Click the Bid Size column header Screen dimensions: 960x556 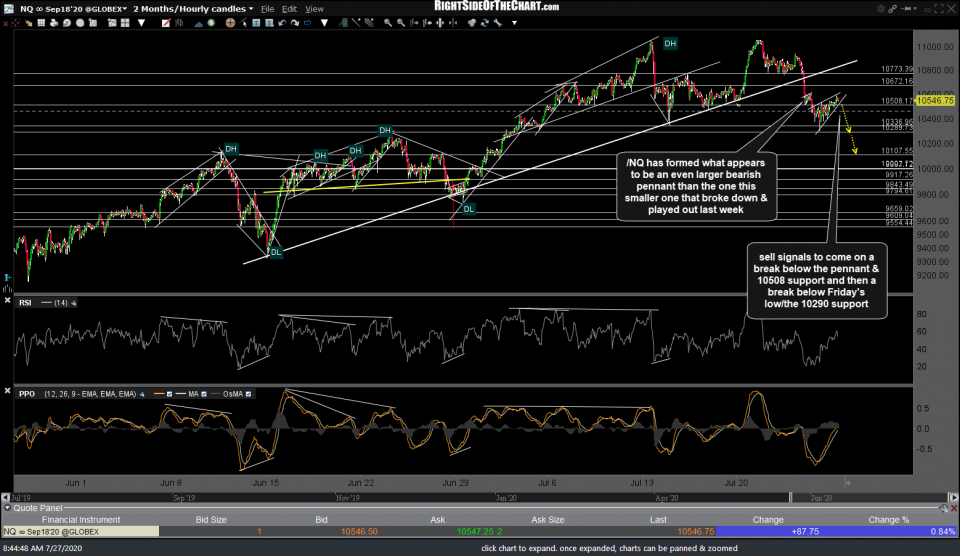coord(211,520)
